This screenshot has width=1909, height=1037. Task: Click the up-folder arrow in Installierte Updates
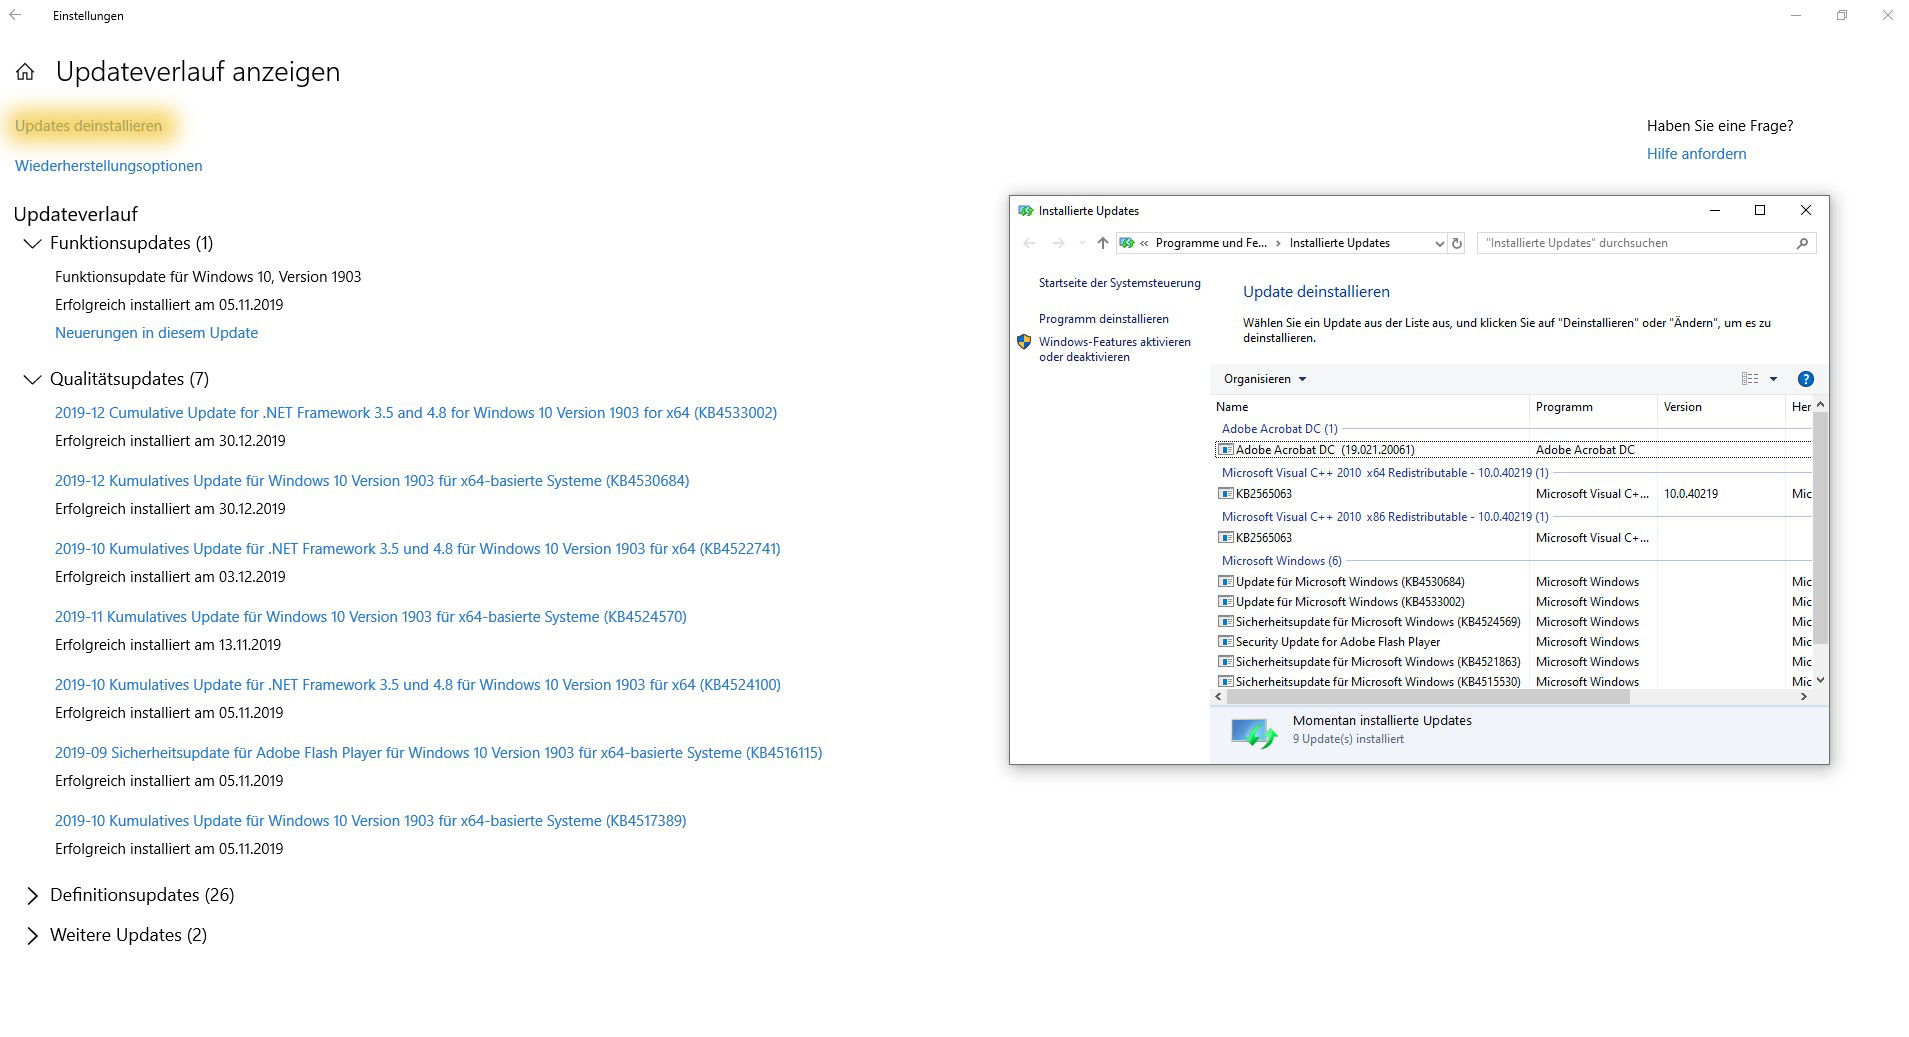1102,243
